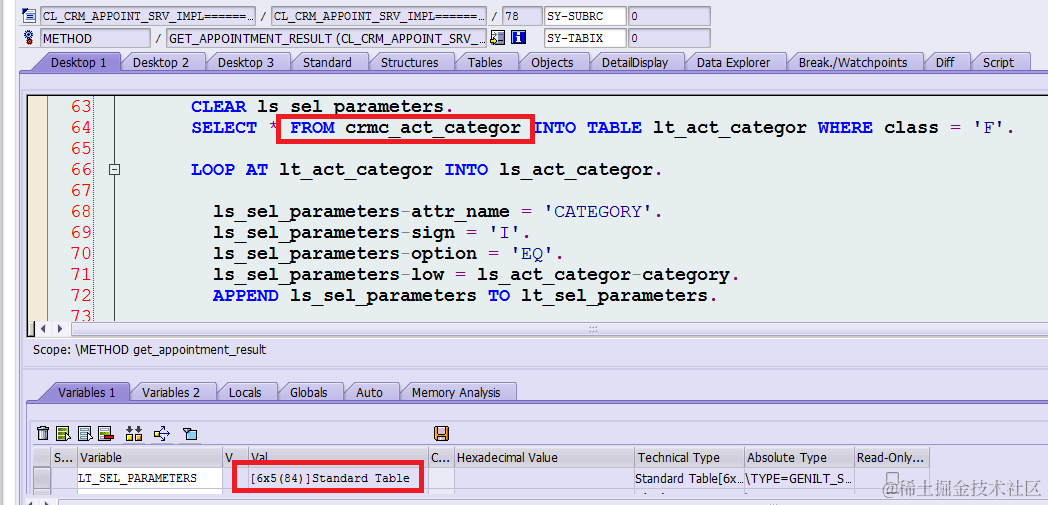Image resolution: width=1048 pixels, height=505 pixels.
Task: Click the METHOD event type field
Action: 95,38
